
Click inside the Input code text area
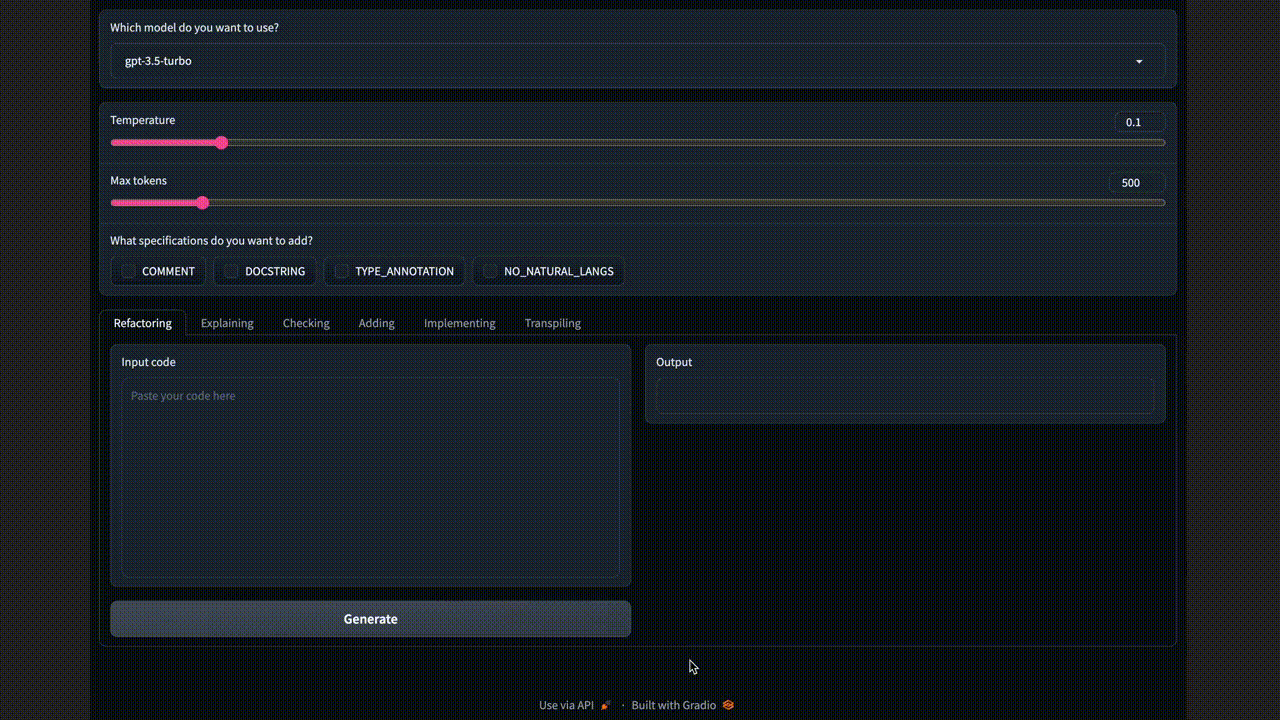point(370,477)
